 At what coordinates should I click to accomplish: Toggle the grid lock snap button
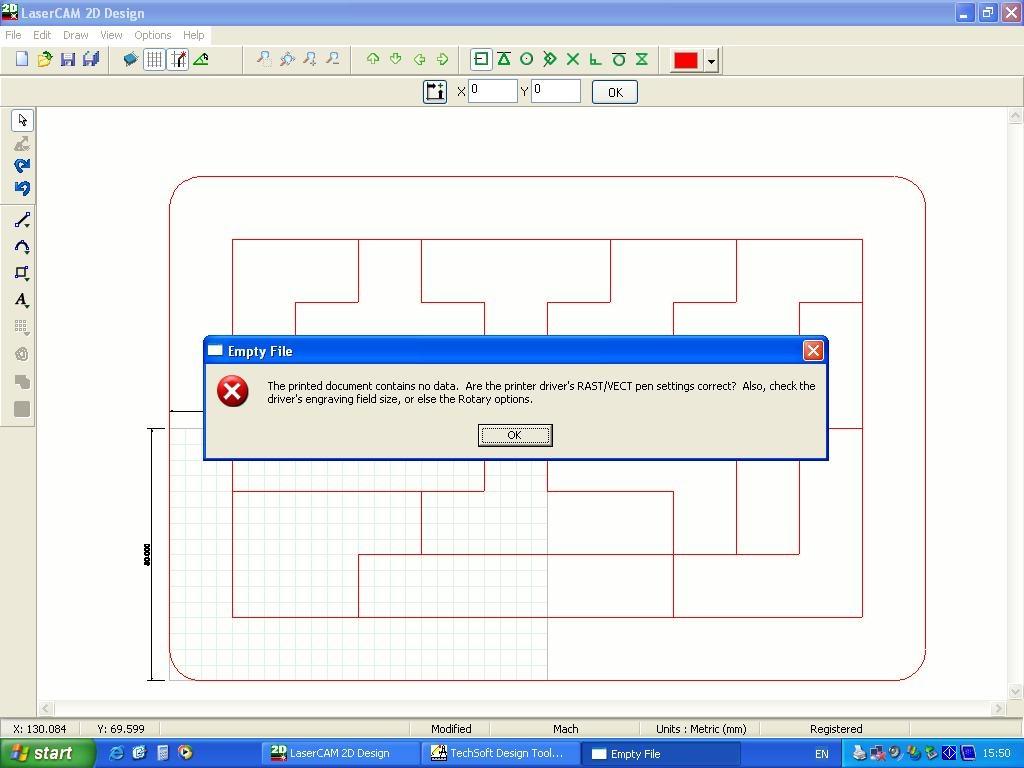[178, 60]
